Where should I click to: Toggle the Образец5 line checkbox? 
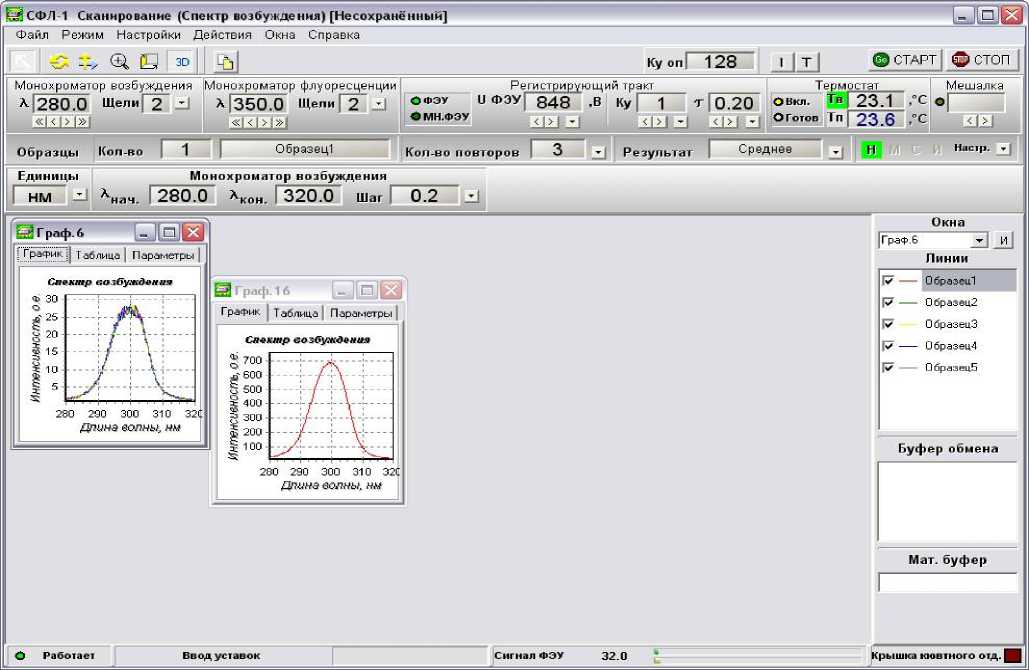(x=887, y=367)
